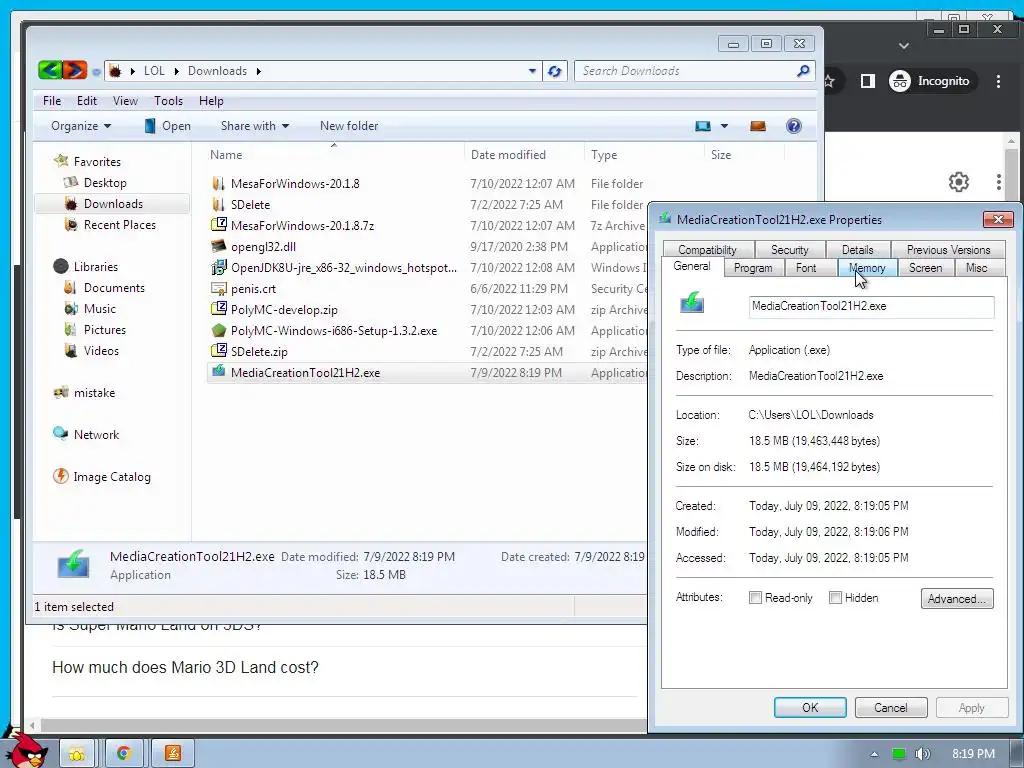This screenshot has width=1024, height=768.
Task: Click the Libraries icon in navigation pane
Action: coord(61,266)
